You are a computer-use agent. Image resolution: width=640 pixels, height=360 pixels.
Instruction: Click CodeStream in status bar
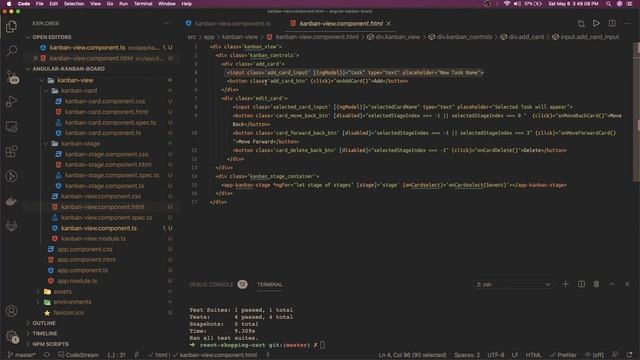[78, 355]
